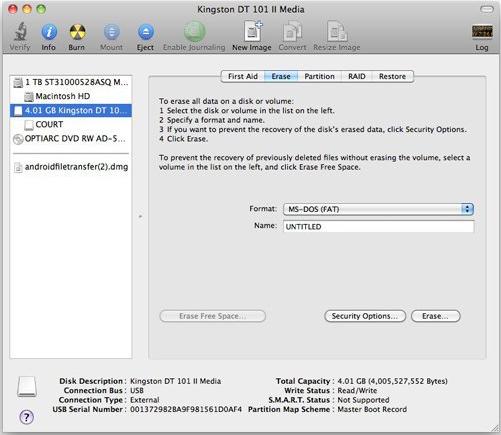Click Master Boot Record scheme text
The width and height of the screenshot is (501, 435).
(372, 409)
